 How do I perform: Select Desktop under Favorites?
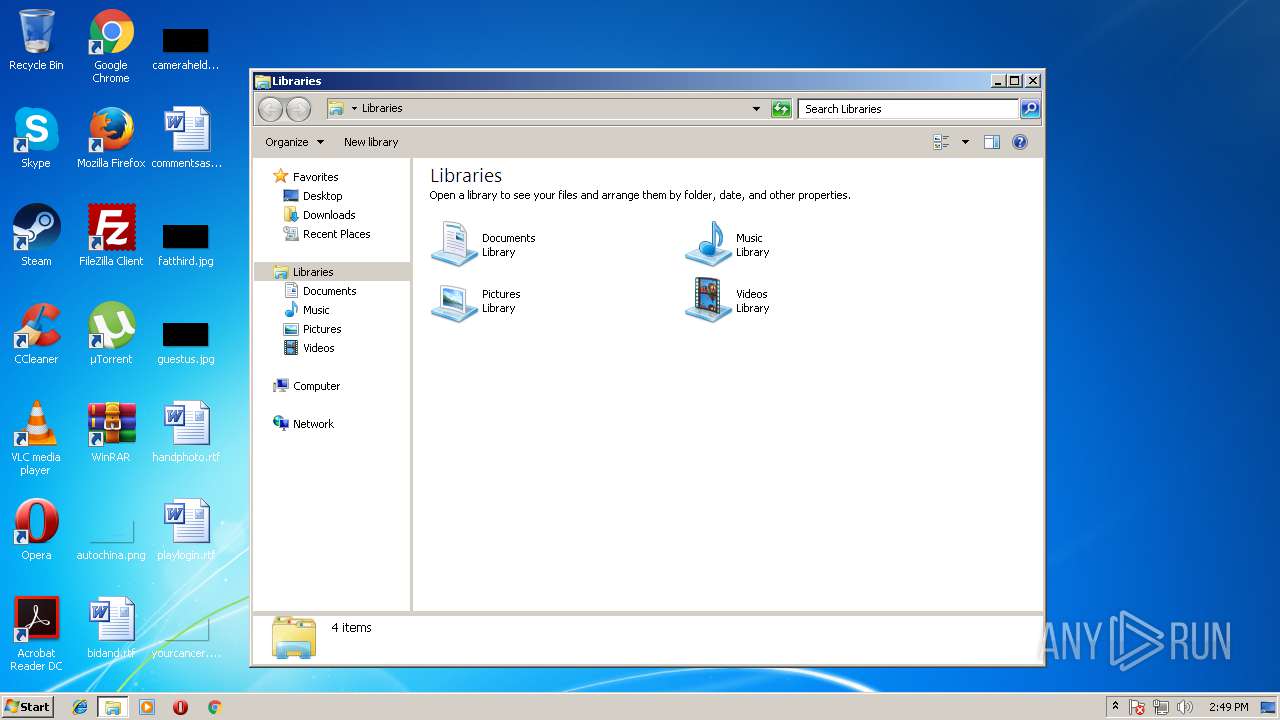coord(312,196)
